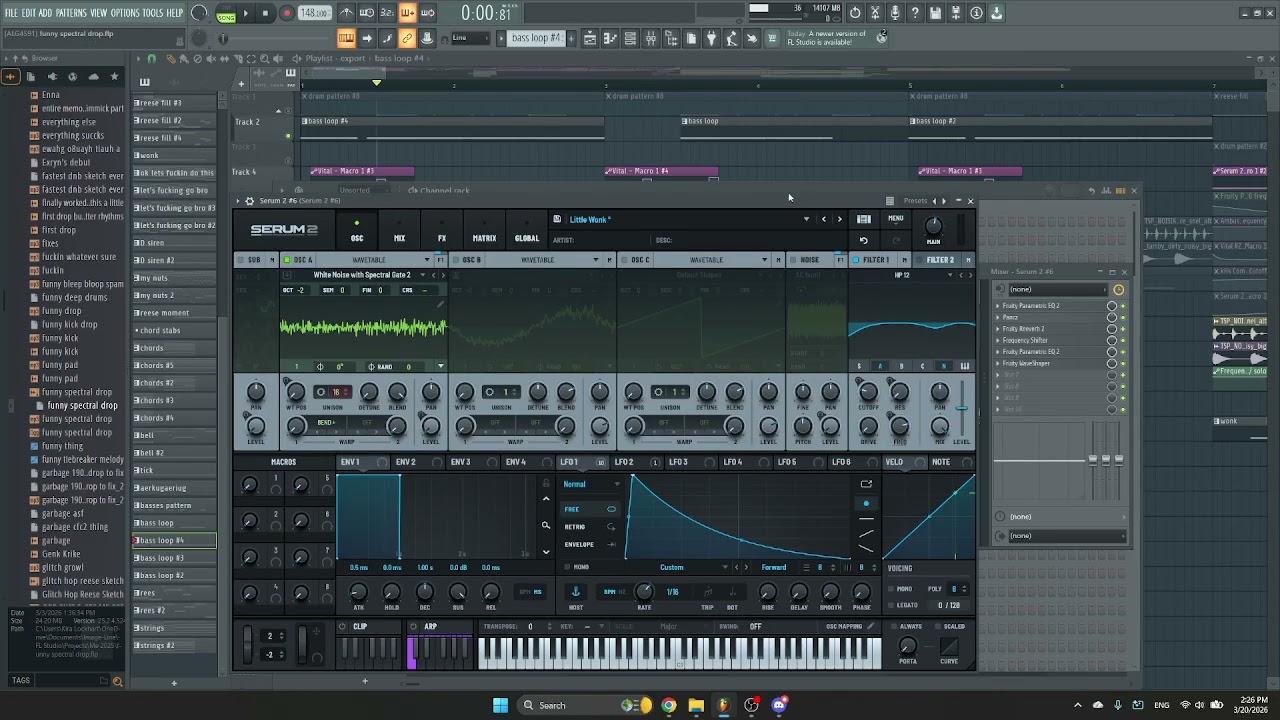Screen dimensions: 1280x720
Task: Click the question mark help icon
Action: pyautogui.click(x=915, y=13)
